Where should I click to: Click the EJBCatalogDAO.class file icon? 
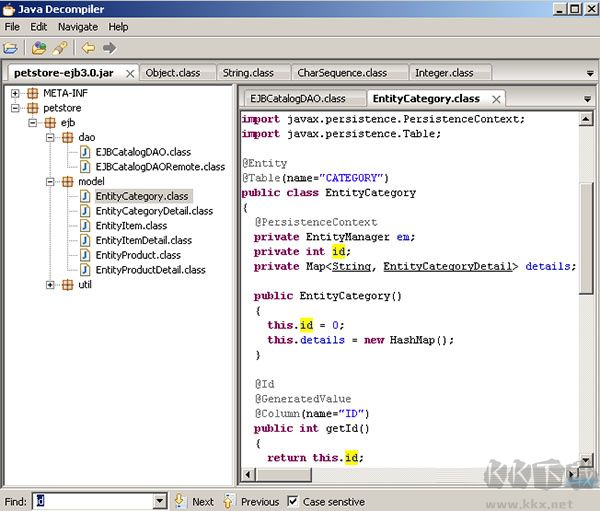(85, 152)
